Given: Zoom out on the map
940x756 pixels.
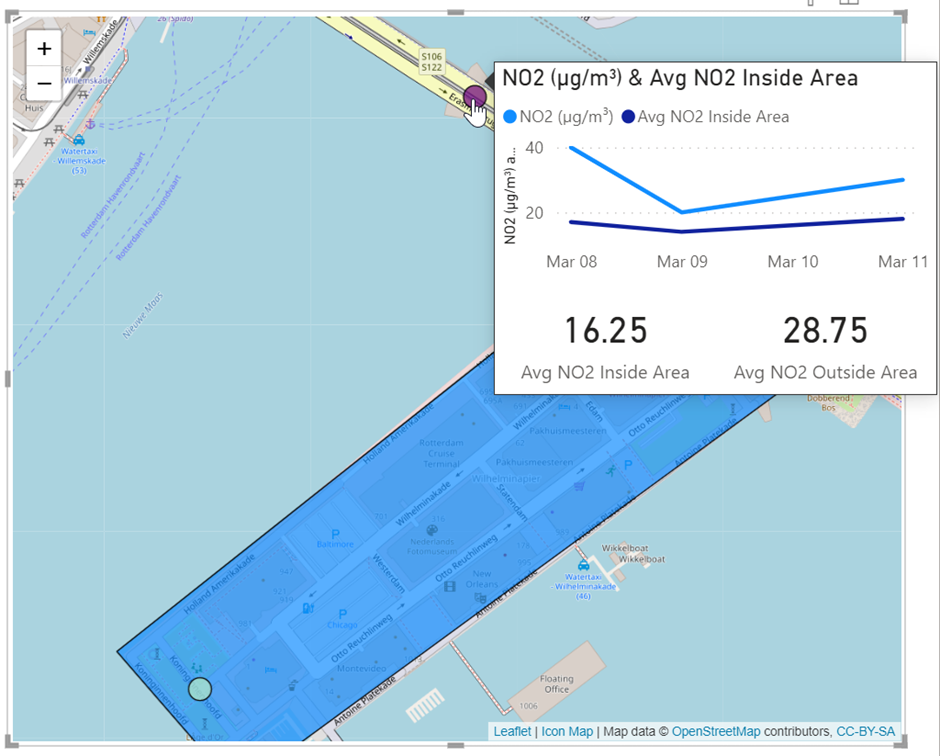Looking at the screenshot, I should pos(44,83).
